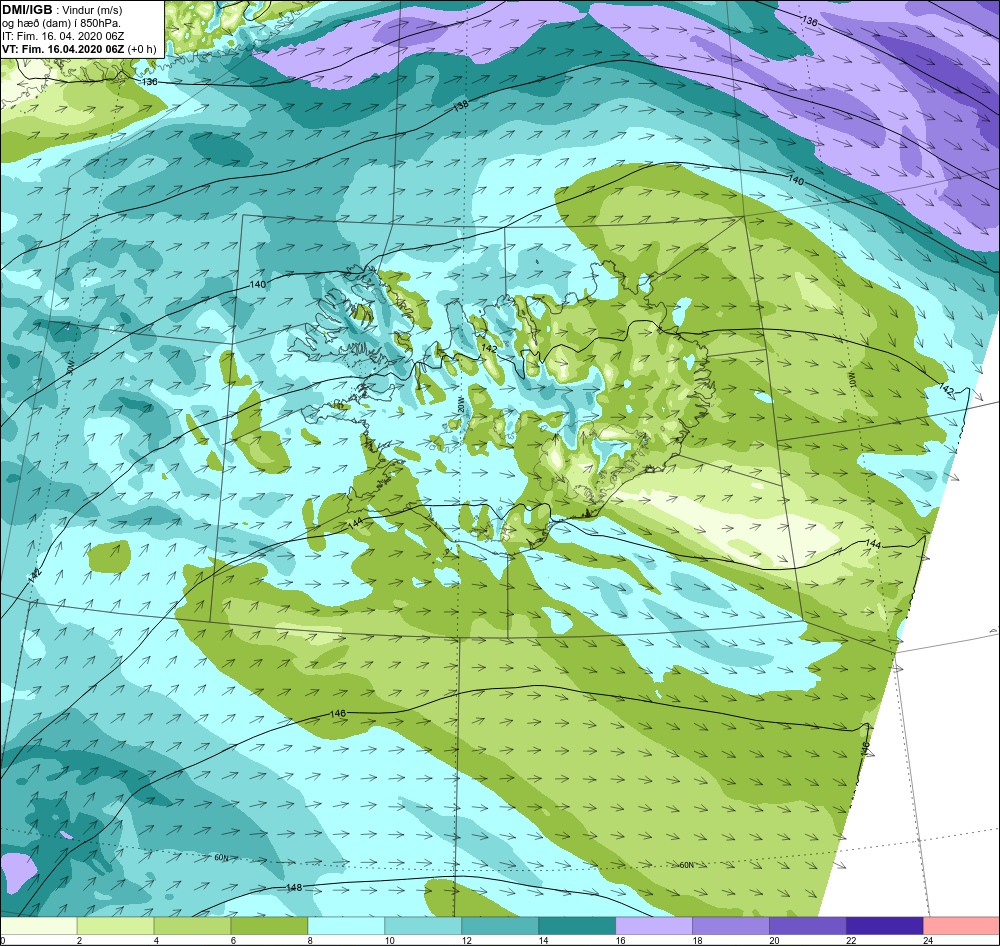
Task: Select the western '60N' latitude label
Action: pyautogui.click(x=221, y=858)
